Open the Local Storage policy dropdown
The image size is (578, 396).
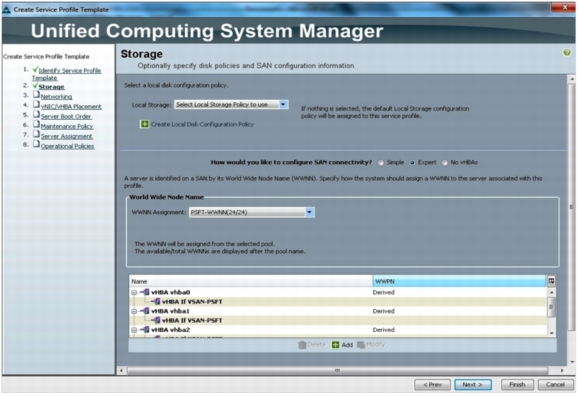click(x=283, y=105)
